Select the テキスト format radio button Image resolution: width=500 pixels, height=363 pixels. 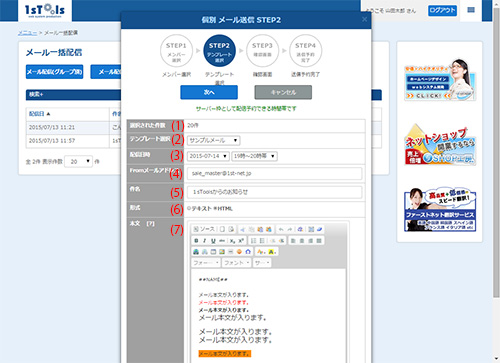[189, 208]
